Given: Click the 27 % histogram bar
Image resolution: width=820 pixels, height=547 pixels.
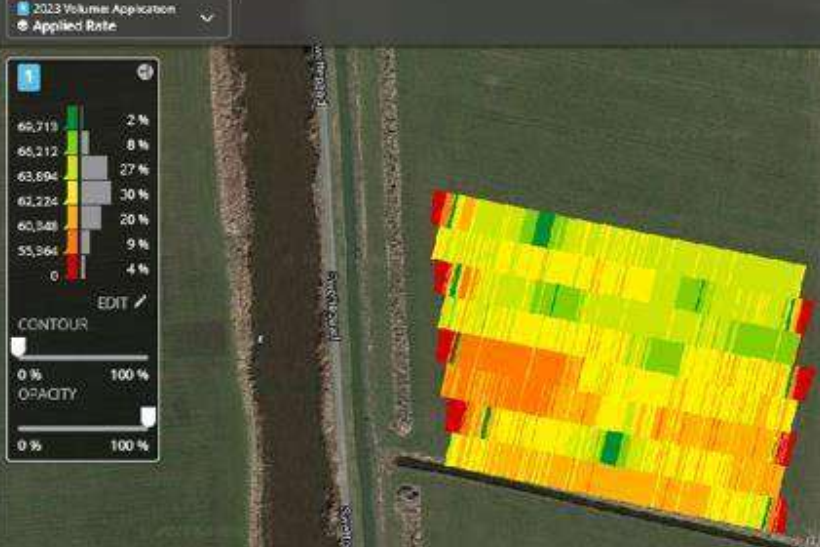Looking at the screenshot, I should (94, 168).
